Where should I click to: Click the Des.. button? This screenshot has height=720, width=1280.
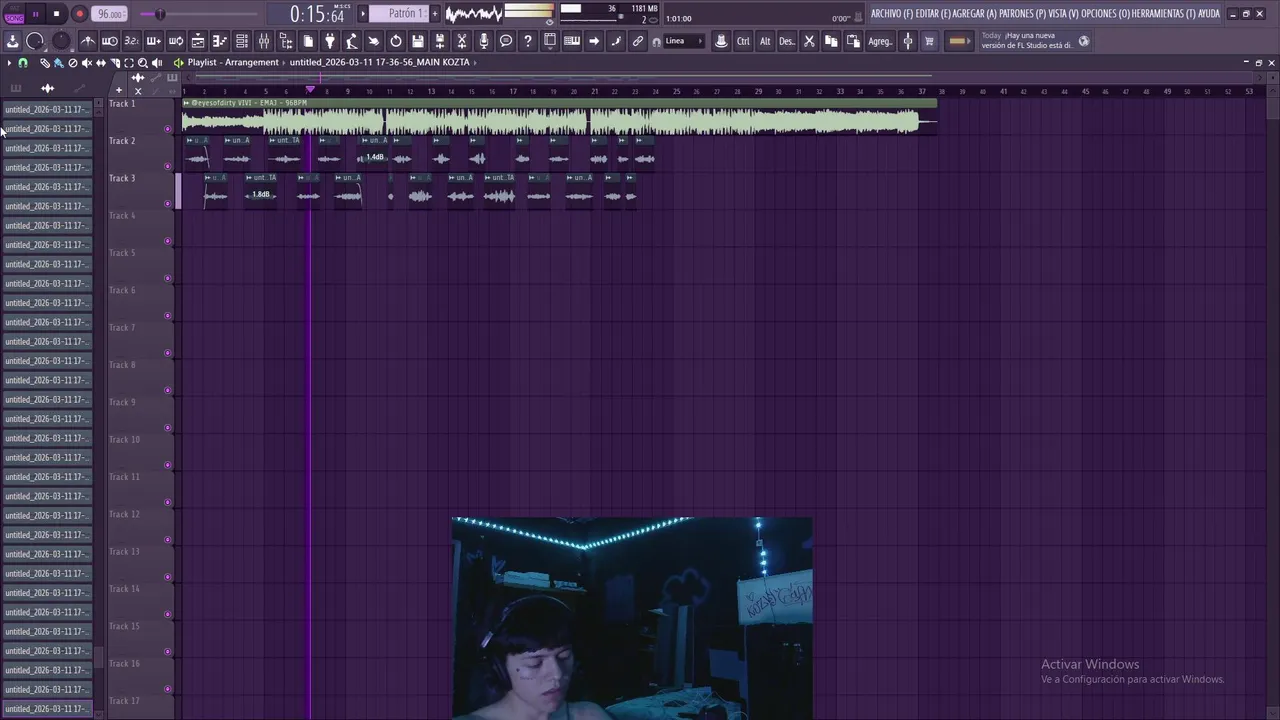pos(787,41)
